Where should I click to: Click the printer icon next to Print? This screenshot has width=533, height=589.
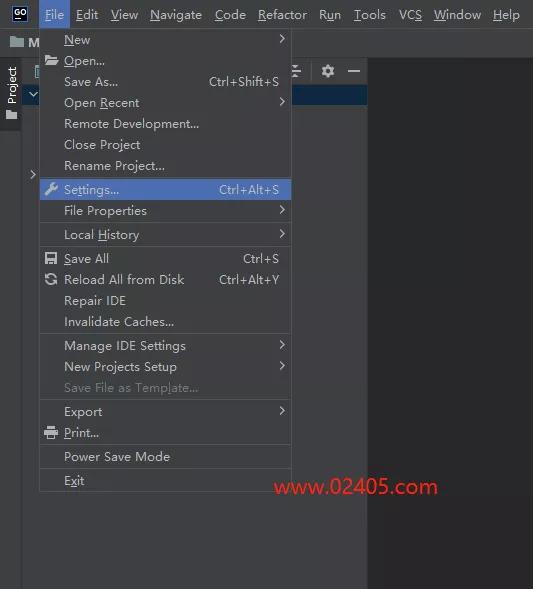(x=51, y=433)
